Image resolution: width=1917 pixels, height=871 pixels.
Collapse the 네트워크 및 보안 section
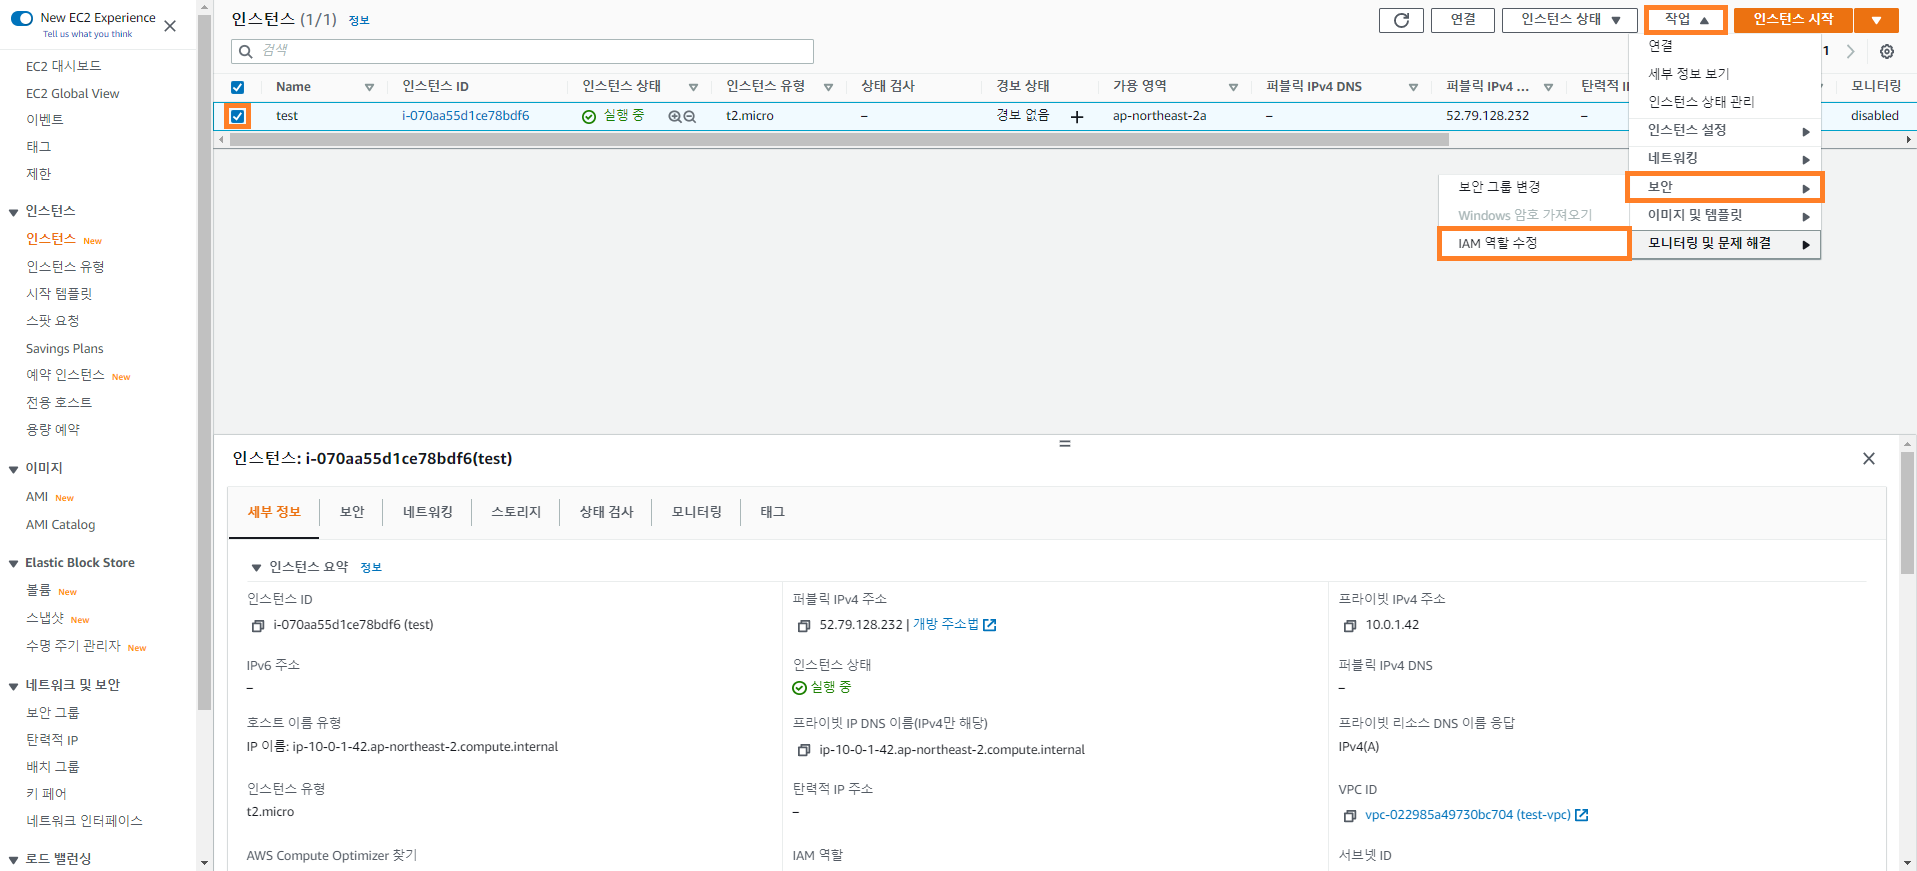coord(14,686)
